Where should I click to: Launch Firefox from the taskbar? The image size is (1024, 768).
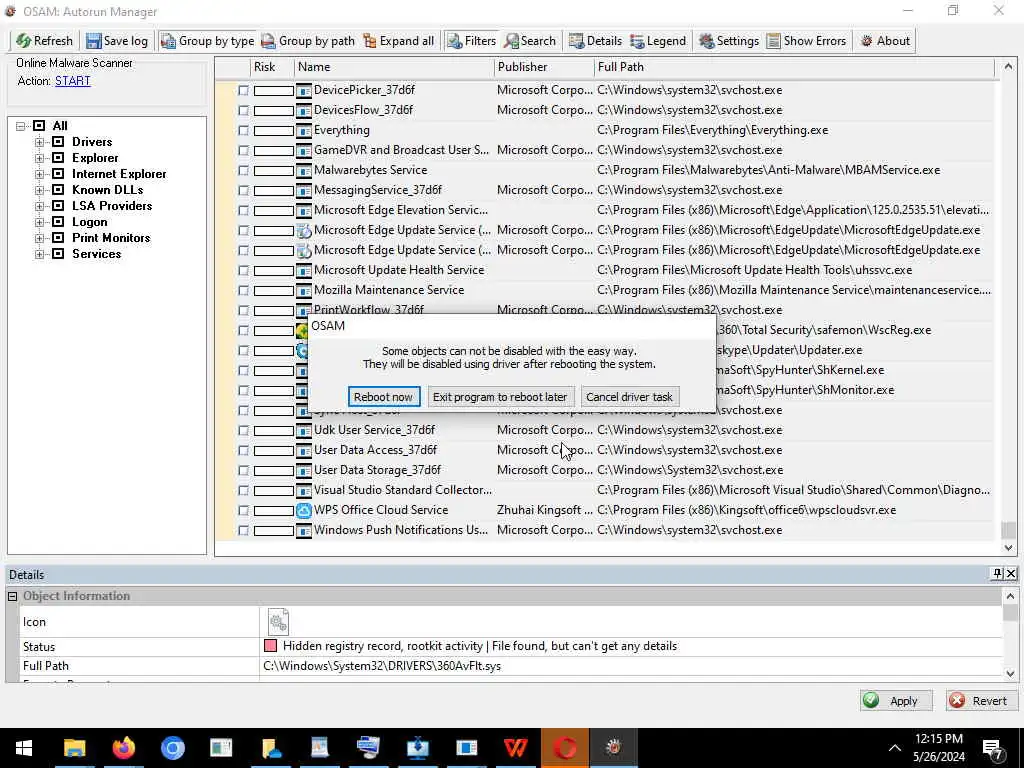pos(123,748)
